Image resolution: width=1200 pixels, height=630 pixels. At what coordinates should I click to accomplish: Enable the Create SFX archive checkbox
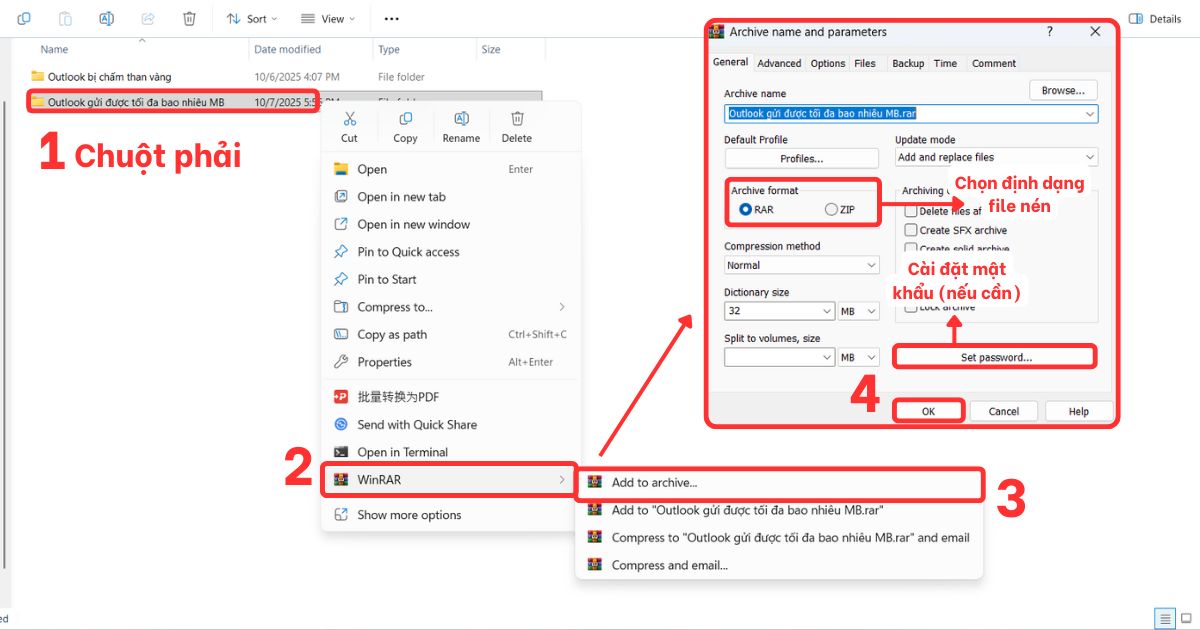[911, 229]
